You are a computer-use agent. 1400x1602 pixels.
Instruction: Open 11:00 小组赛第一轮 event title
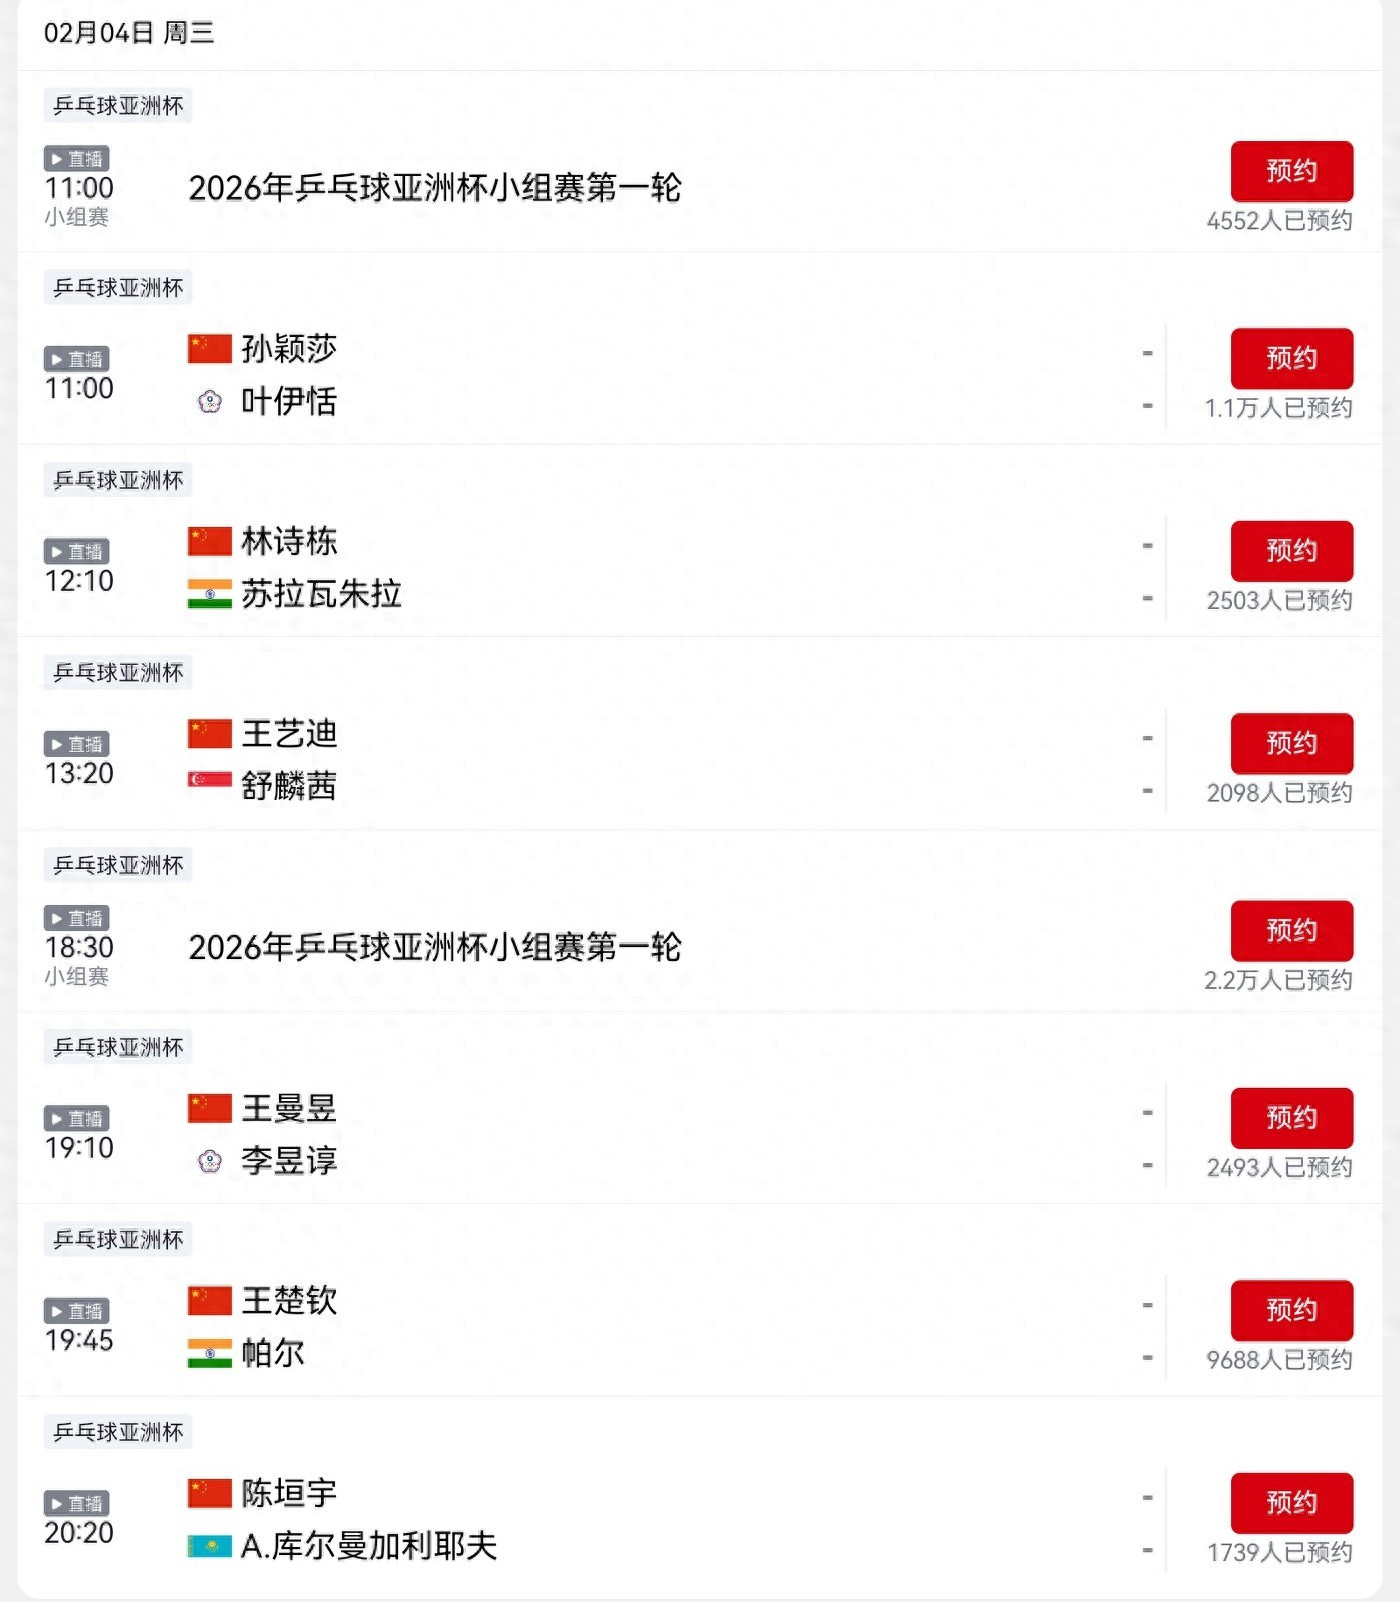click(x=435, y=188)
